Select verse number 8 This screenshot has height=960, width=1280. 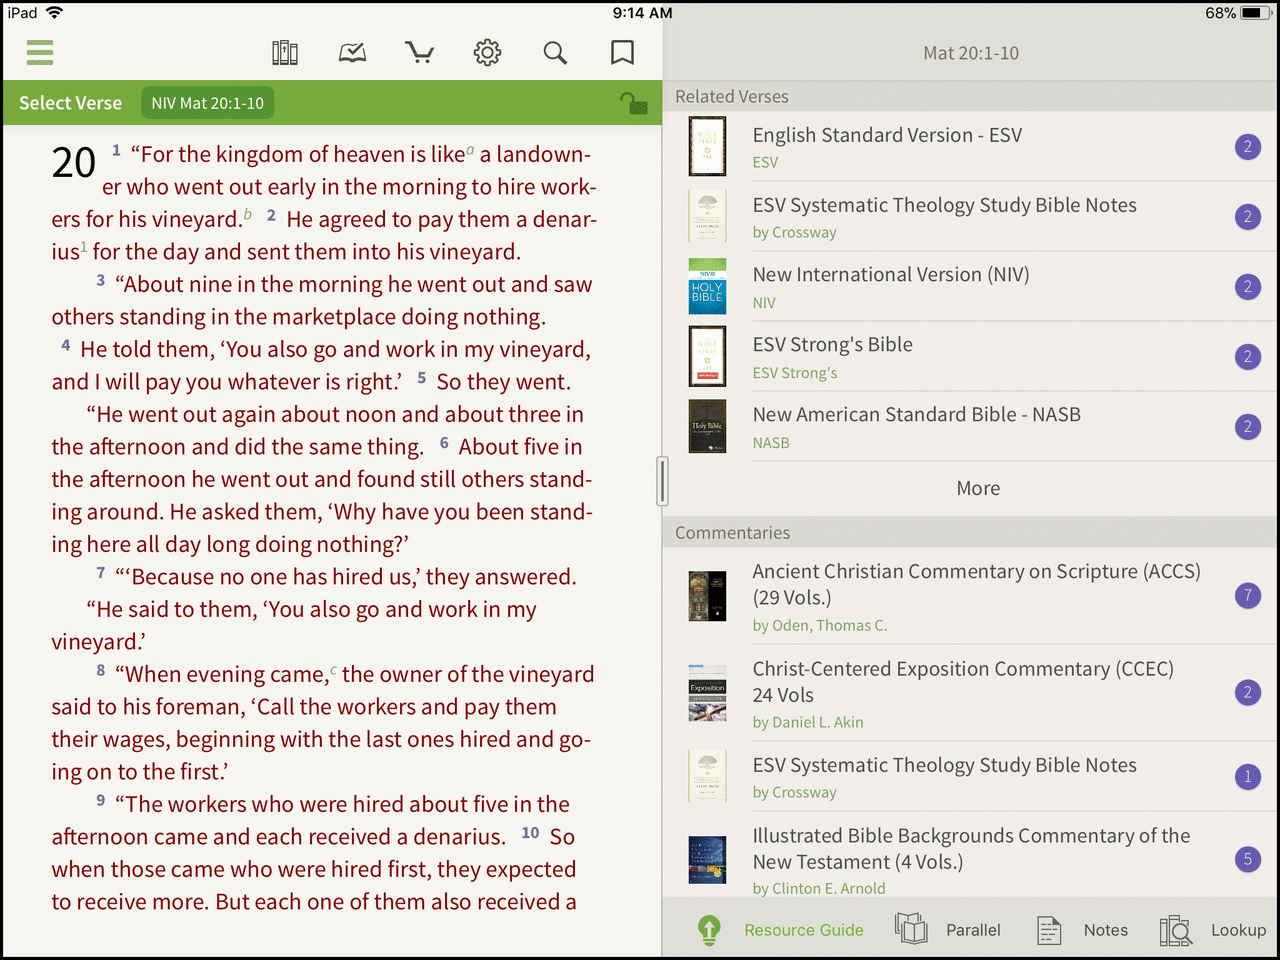coord(101,671)
